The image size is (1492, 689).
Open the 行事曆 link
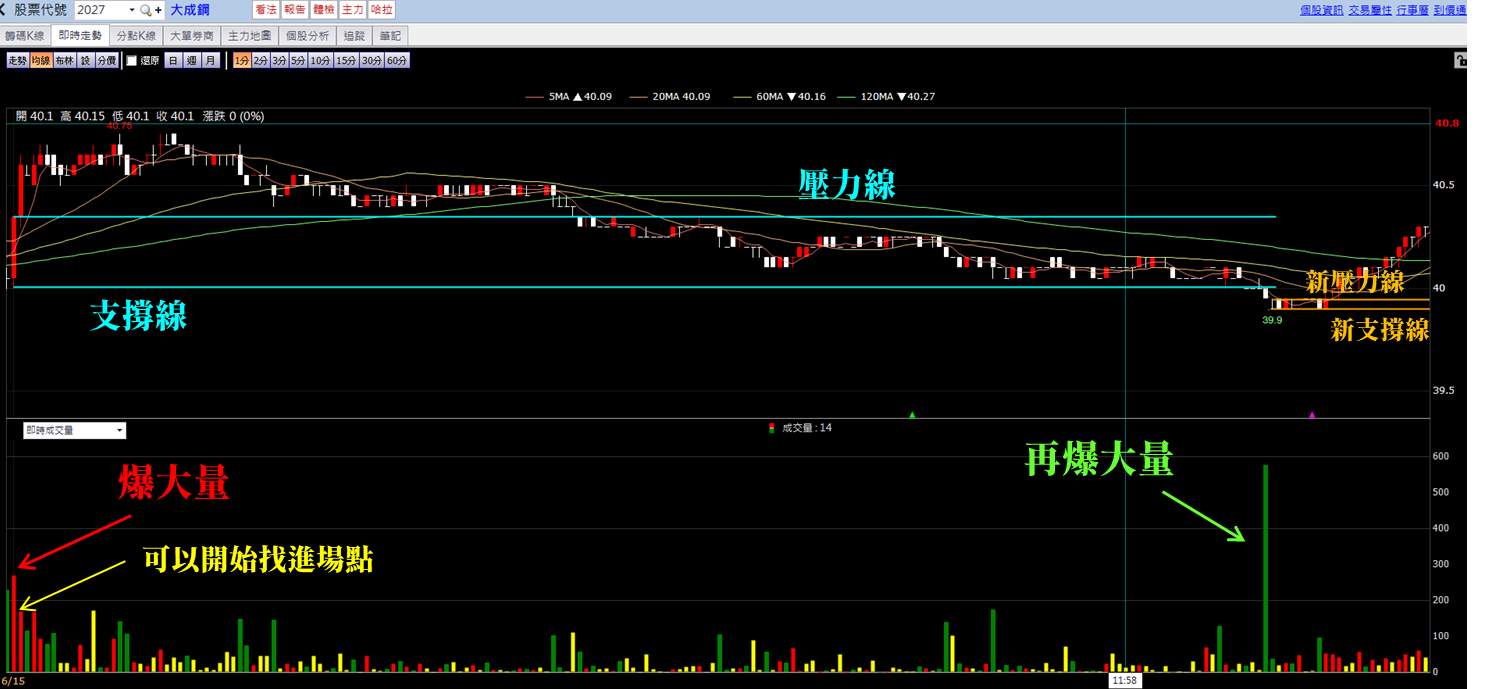click(1412, 9)
